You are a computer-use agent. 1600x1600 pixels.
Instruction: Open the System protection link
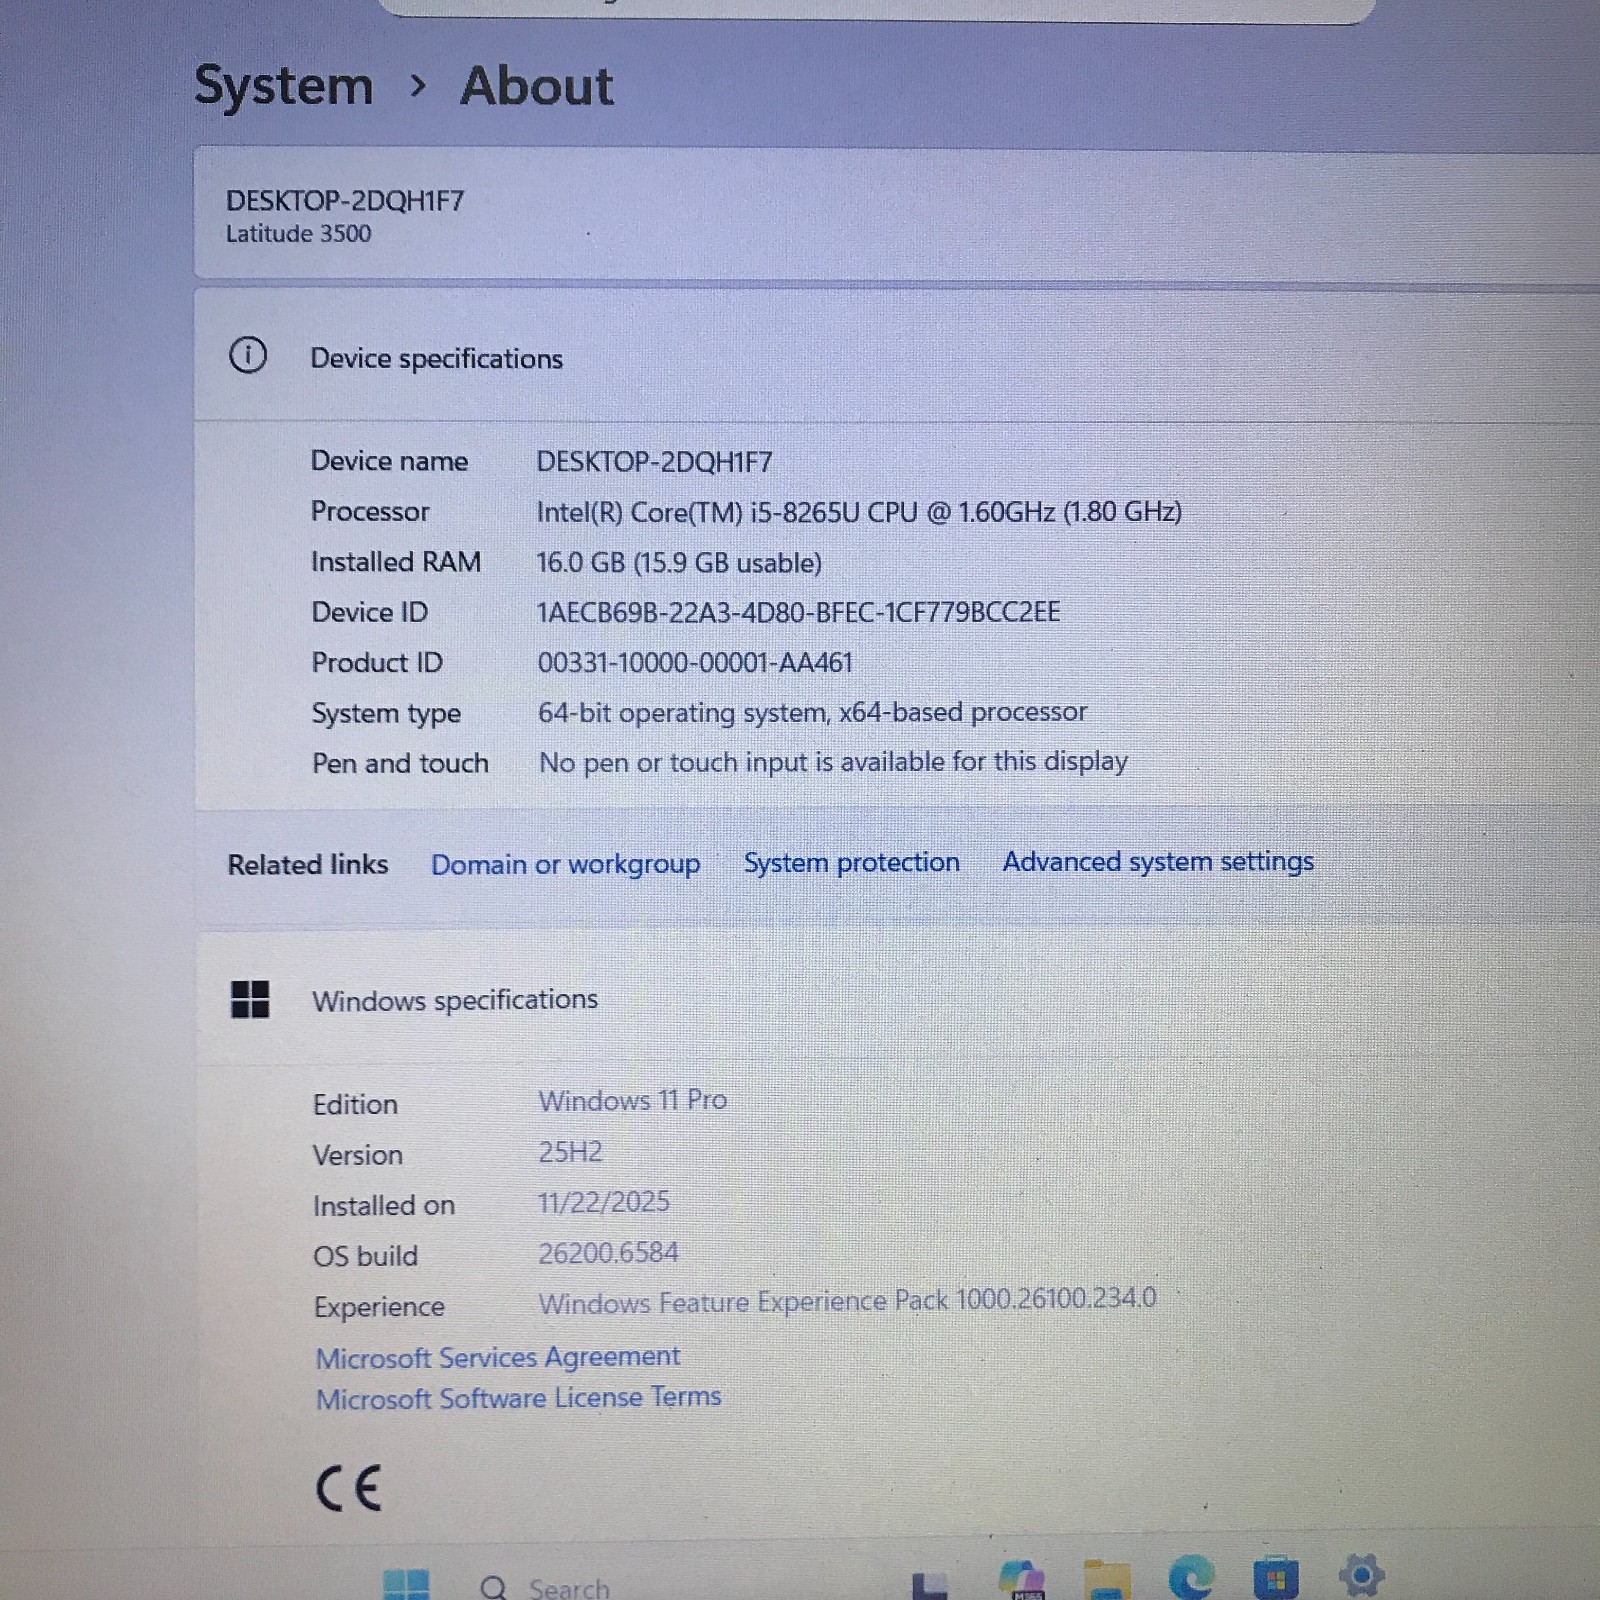[851, 862]
